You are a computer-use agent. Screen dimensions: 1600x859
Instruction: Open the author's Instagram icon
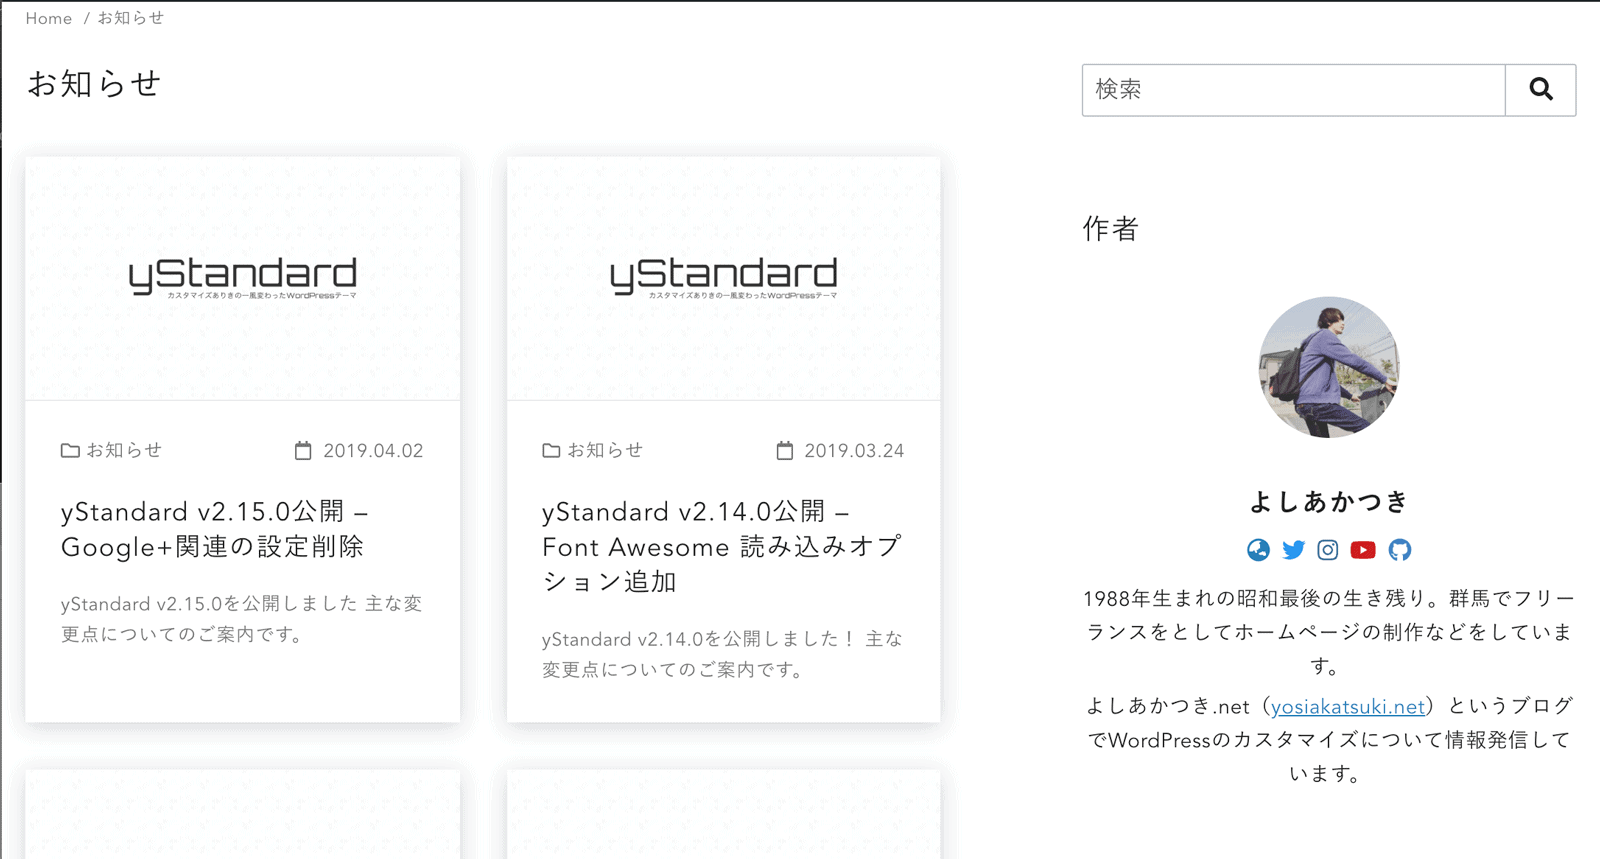tap(1327, 550)
